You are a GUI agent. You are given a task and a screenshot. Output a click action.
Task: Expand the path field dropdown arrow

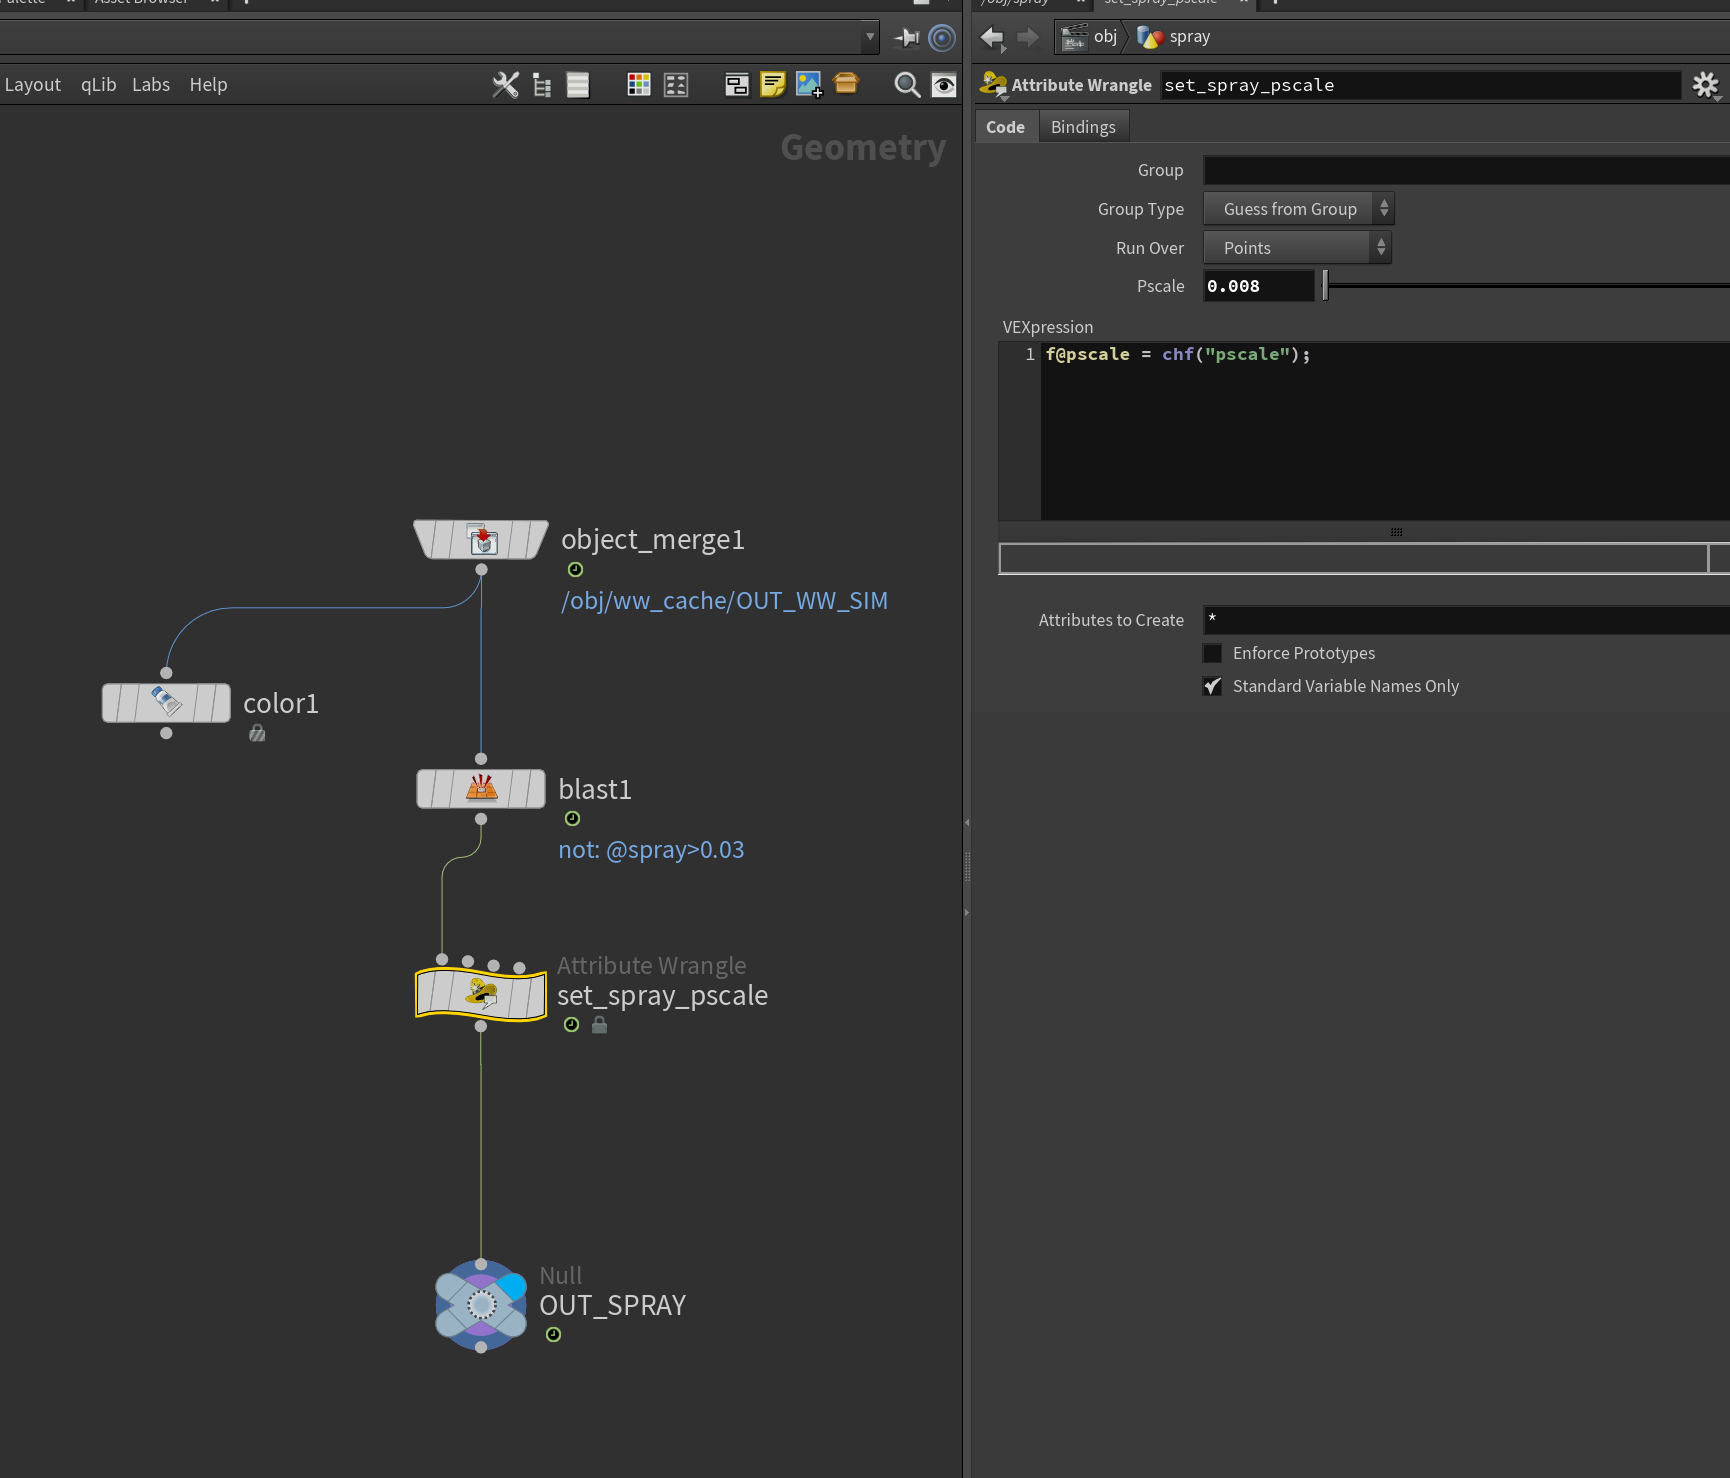pos(870,37)
